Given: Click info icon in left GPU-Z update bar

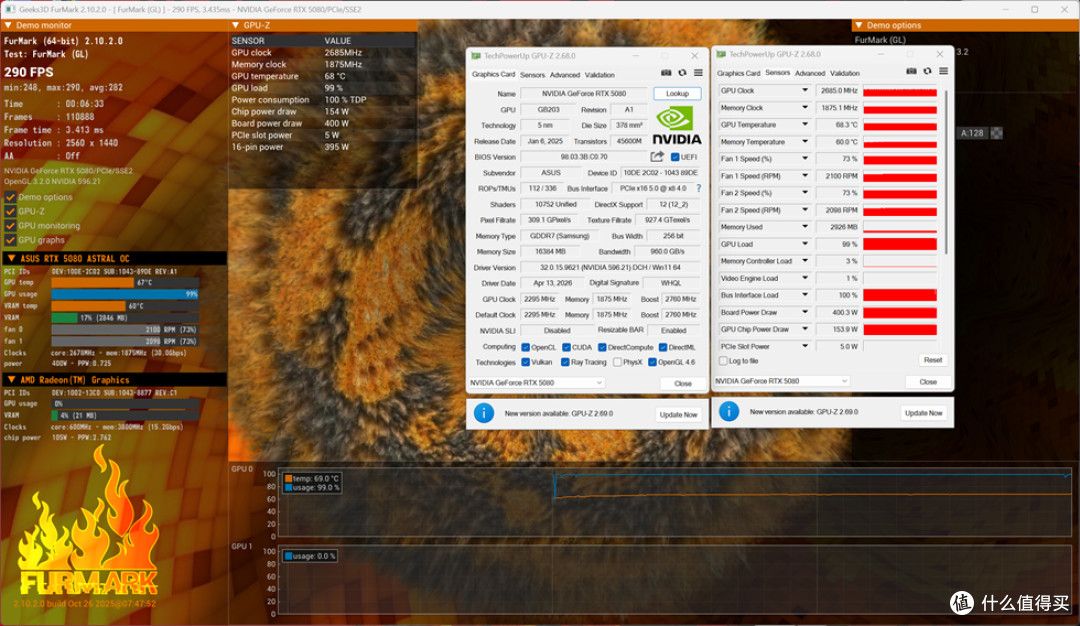Looking at the screenshot, I should tap(484, 413).
